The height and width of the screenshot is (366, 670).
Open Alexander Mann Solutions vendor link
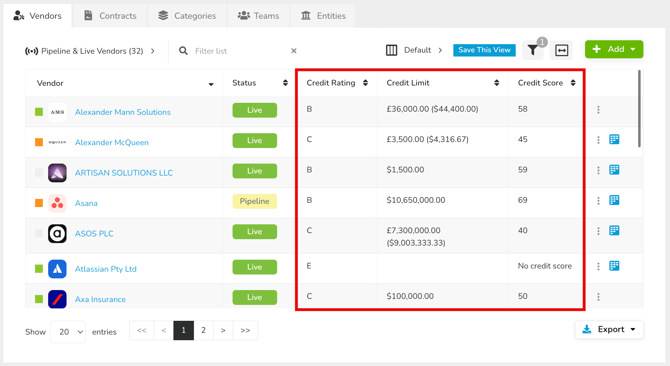click(x=123, y=112)
